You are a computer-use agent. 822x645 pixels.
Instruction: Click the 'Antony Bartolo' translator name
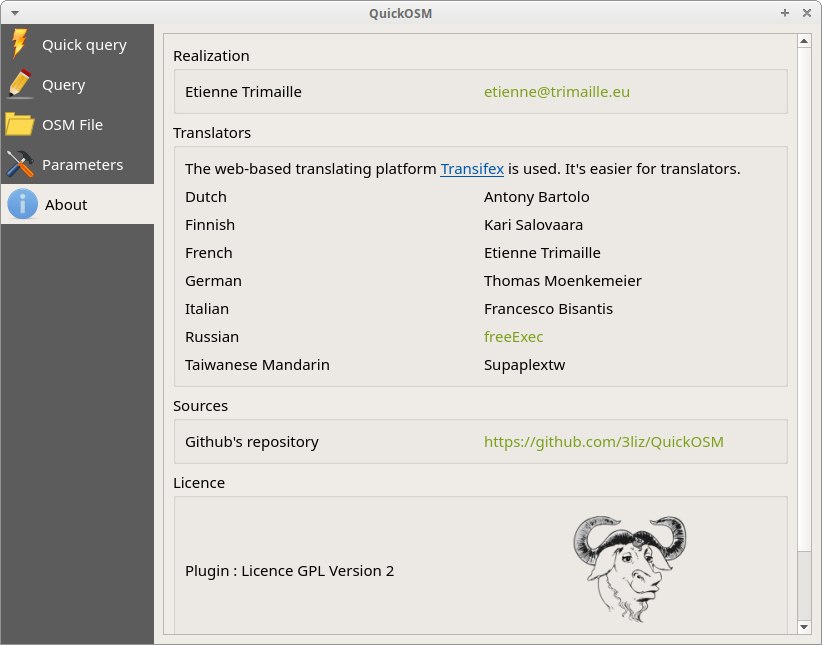click(x=536, y=197)
